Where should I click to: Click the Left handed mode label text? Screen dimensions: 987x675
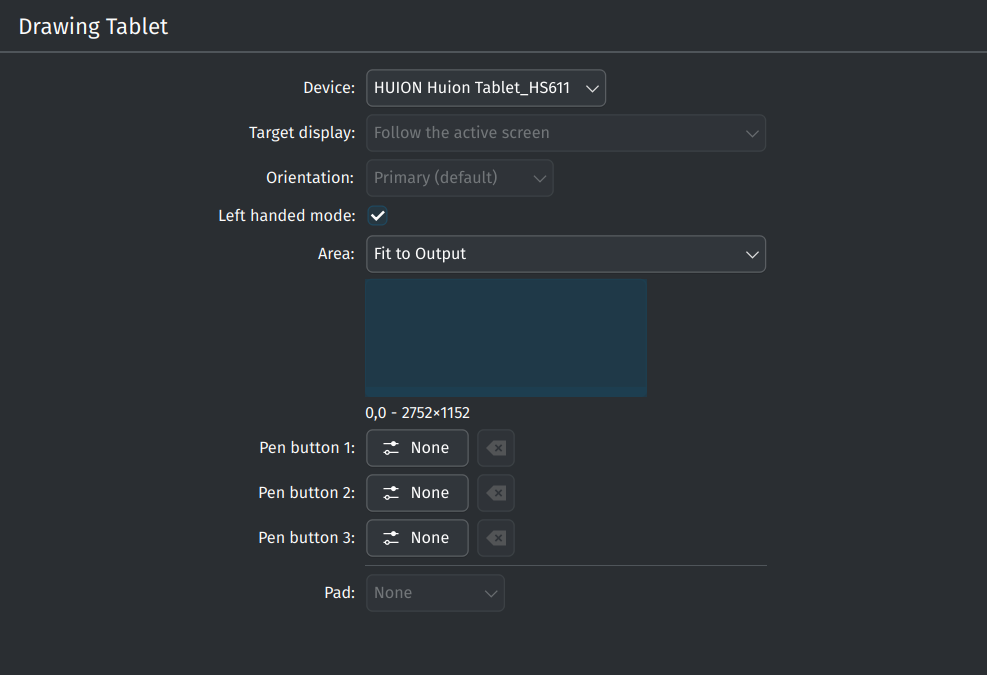click(x=286, y=216)
